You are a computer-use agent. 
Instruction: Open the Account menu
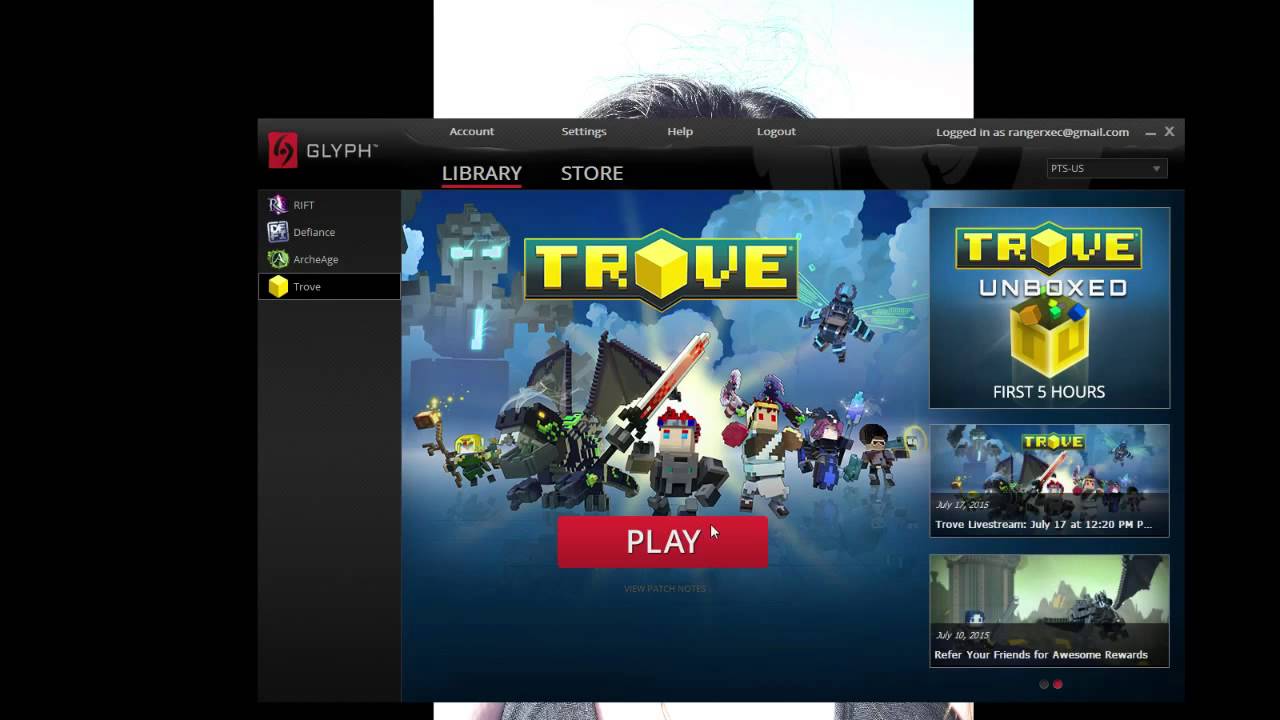(x=471, y=131)
